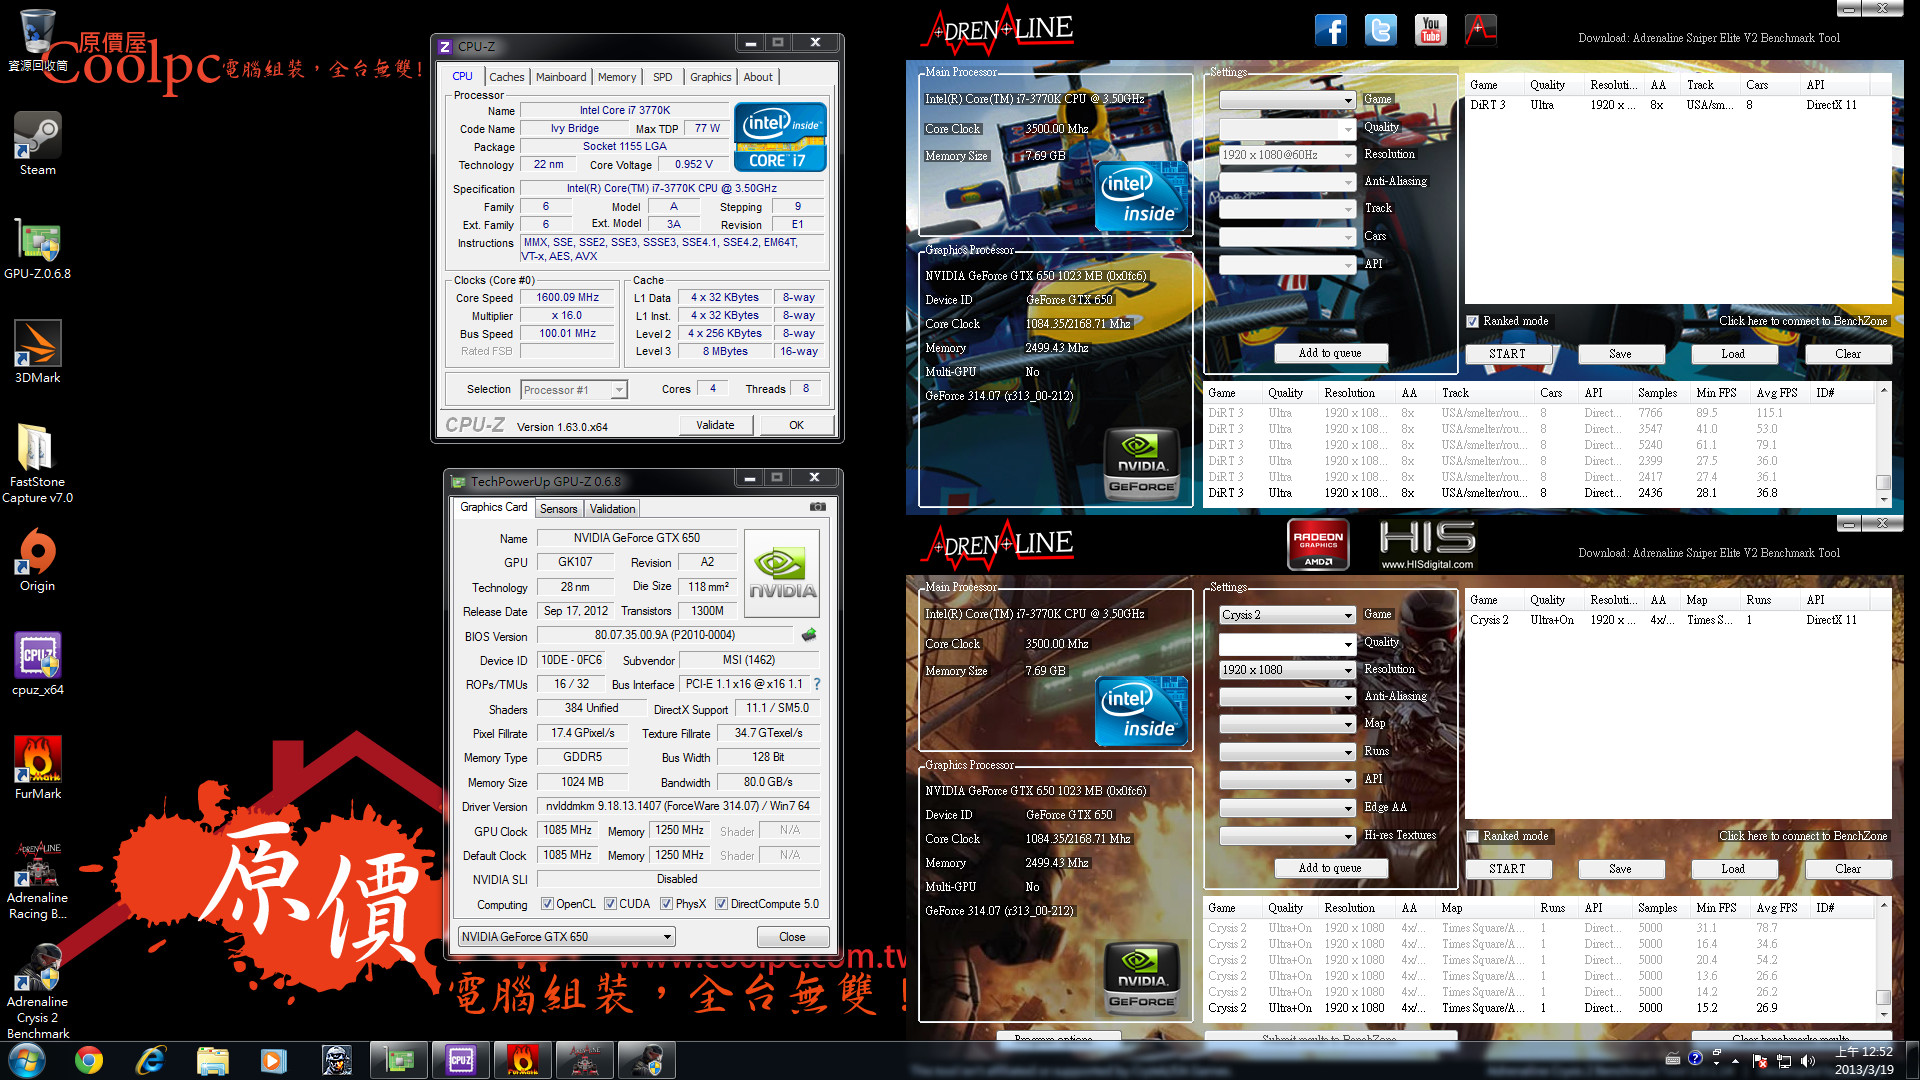1920x1080 pixels.
Task: Click the GPU-Z BIOS save chip icon
Action: [809, 635]
